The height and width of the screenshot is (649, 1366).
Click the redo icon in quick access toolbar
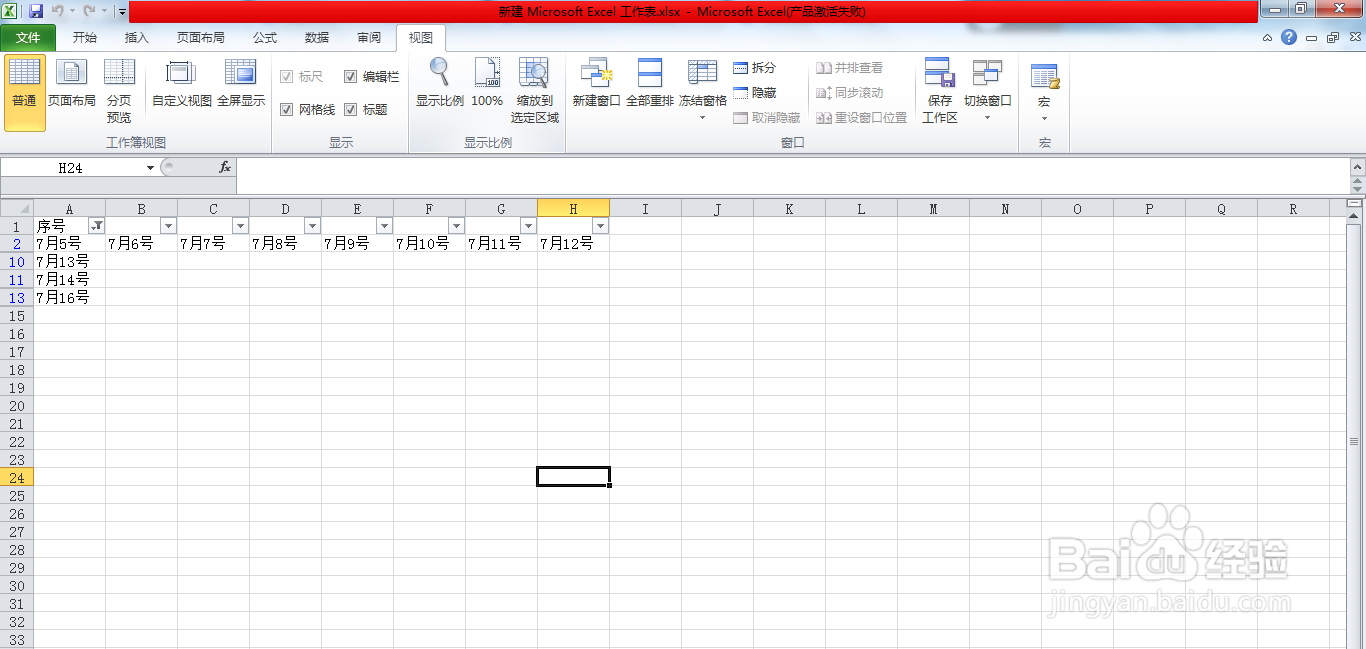(89, 11)
